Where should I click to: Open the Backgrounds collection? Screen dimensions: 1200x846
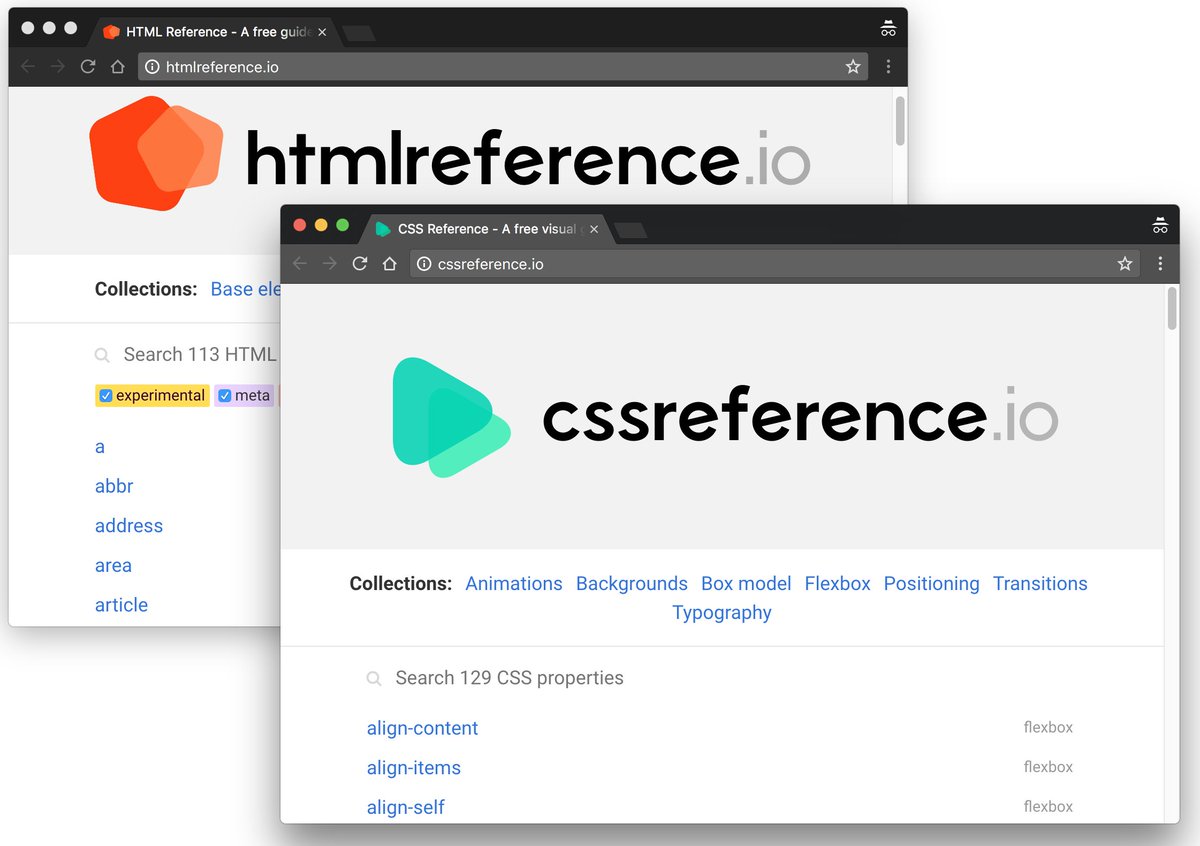point(632,584)
